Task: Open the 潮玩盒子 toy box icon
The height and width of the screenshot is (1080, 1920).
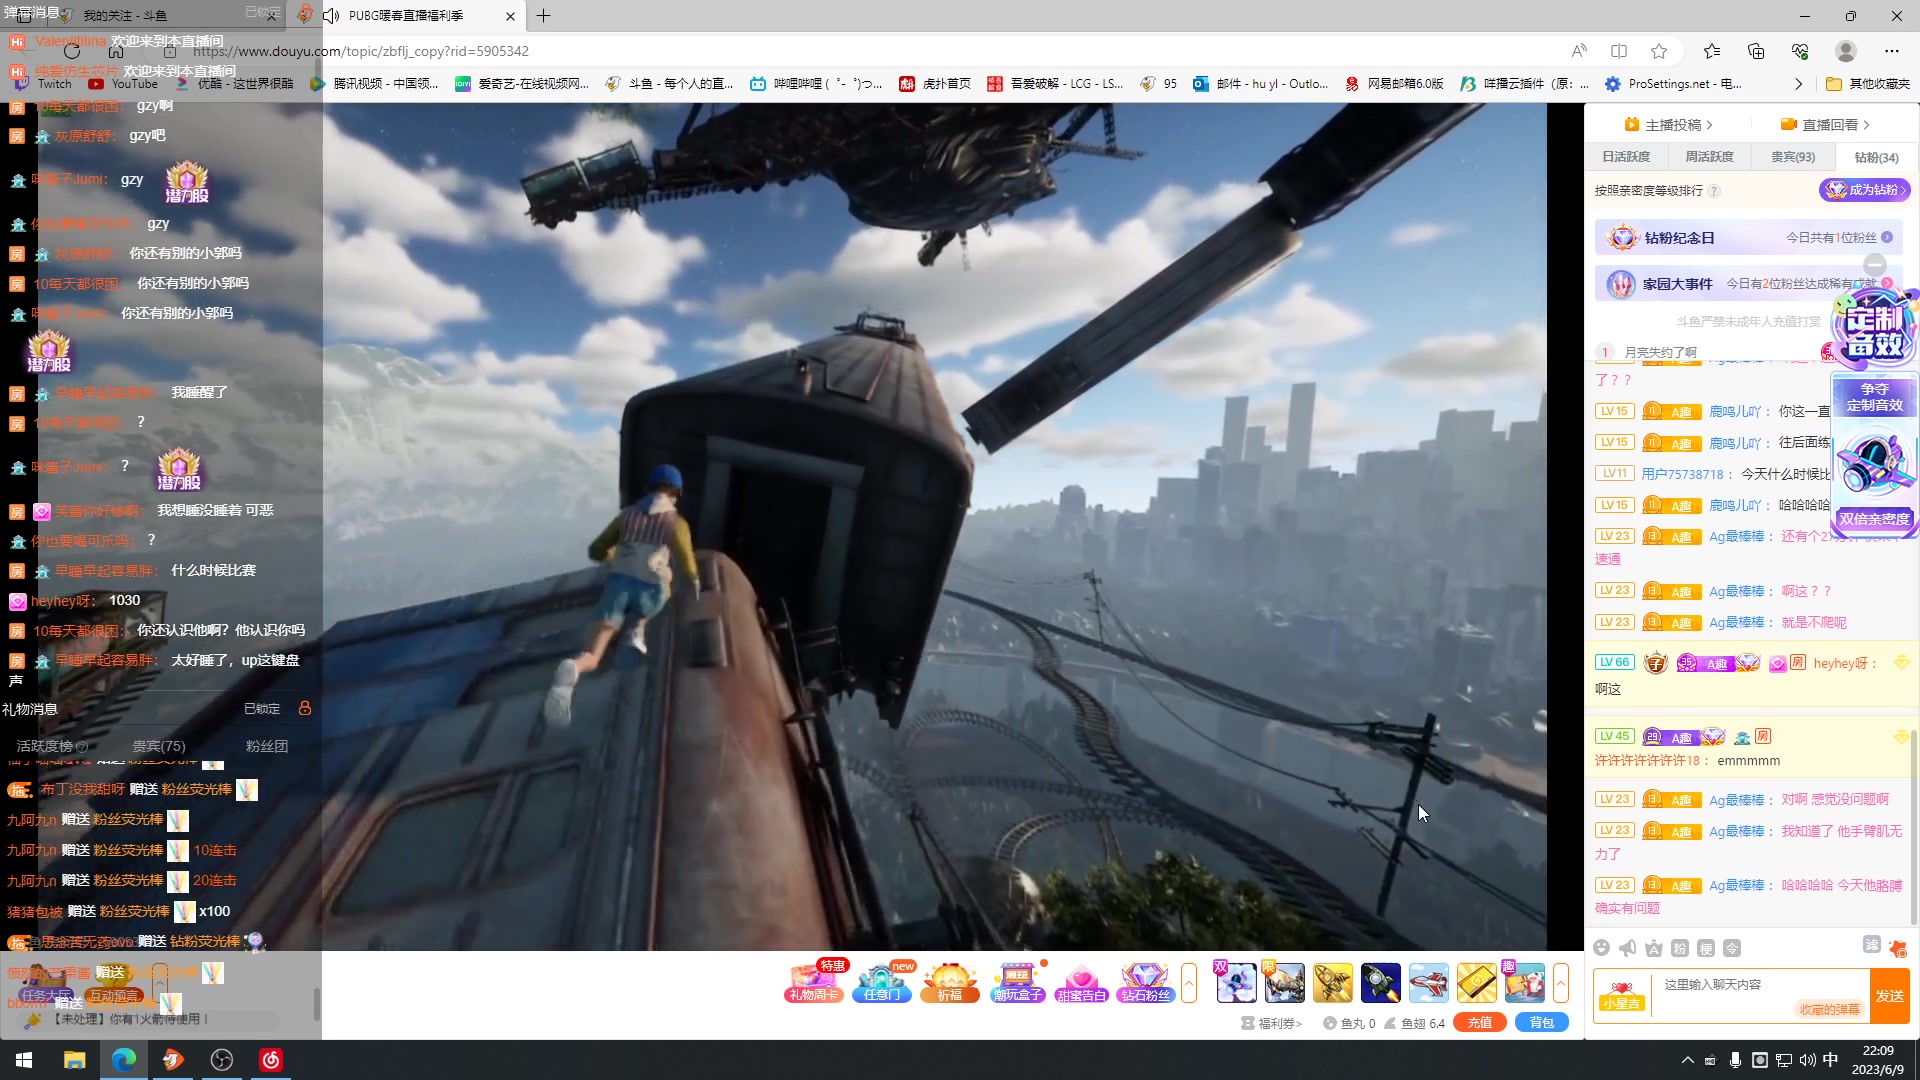Action: tap(1017, 982)
